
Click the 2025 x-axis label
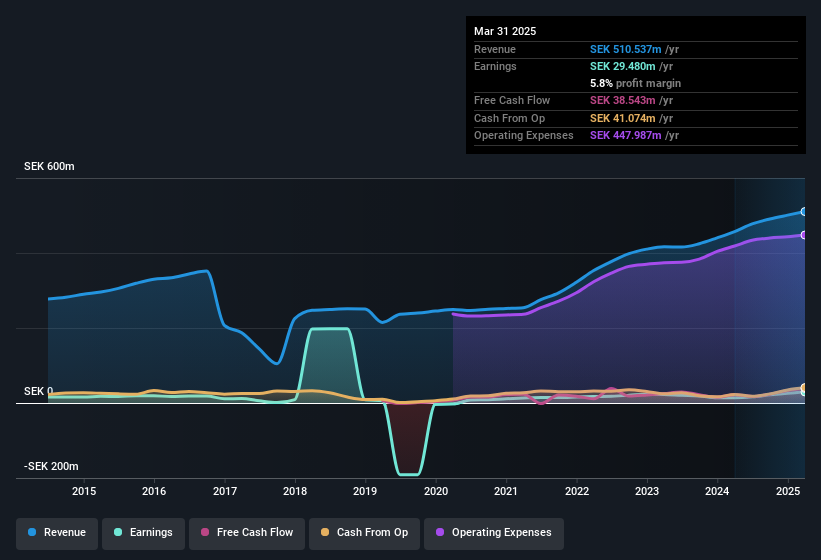tap(787, 491)
